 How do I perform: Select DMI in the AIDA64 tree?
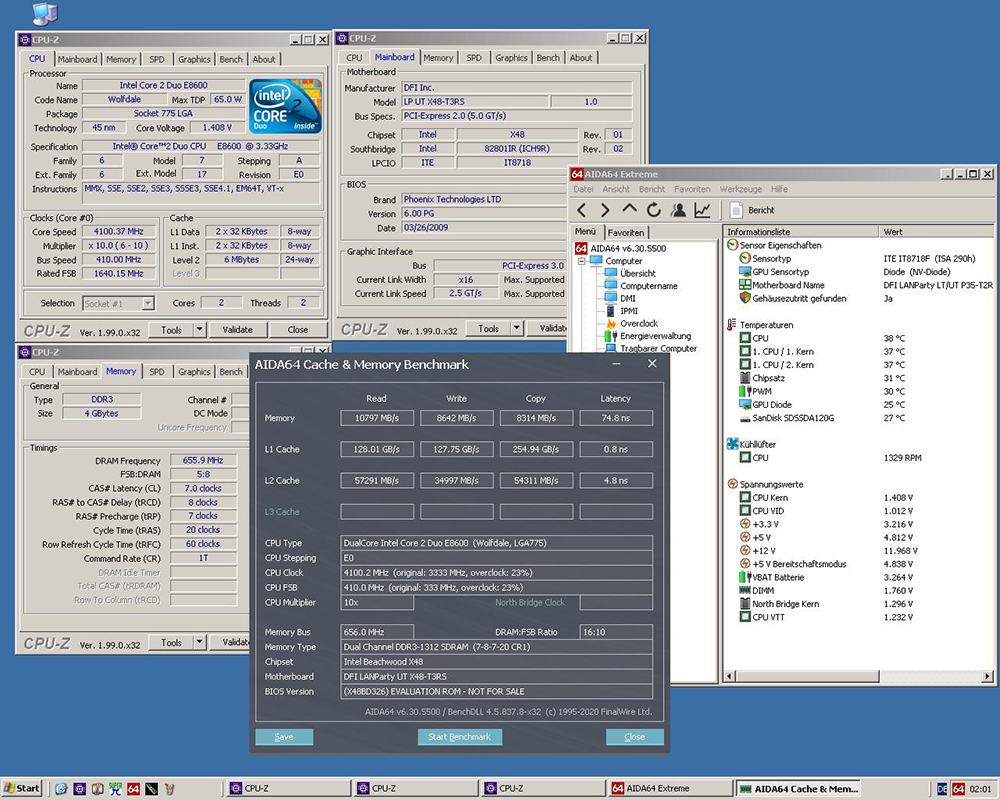620,298
